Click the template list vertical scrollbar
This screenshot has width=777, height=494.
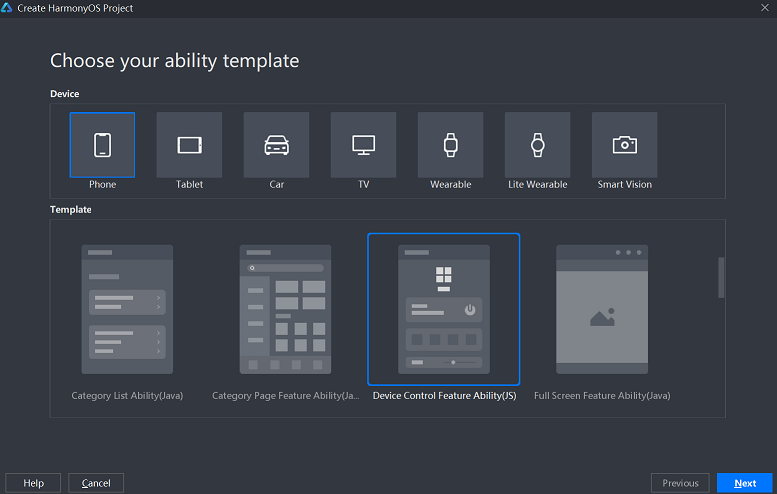[x=721, y=277]
